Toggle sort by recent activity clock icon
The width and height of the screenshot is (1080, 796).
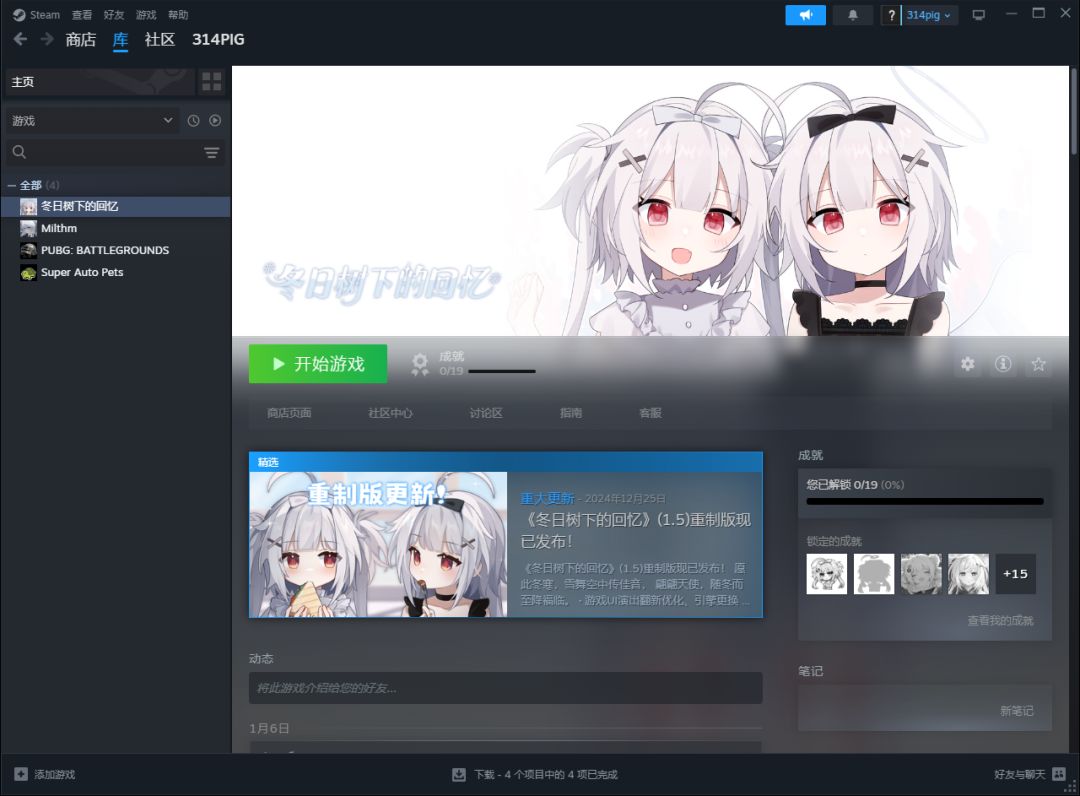pos(194,121)
